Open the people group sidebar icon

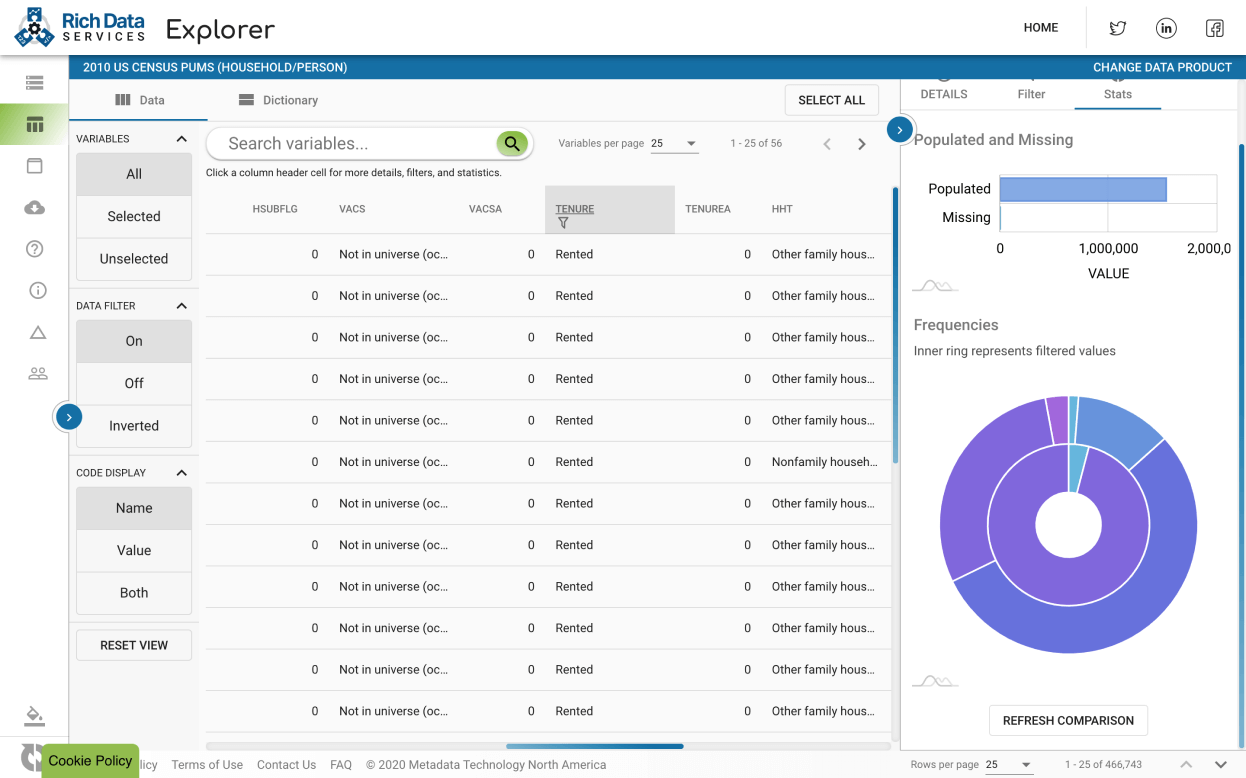(38, 374)
